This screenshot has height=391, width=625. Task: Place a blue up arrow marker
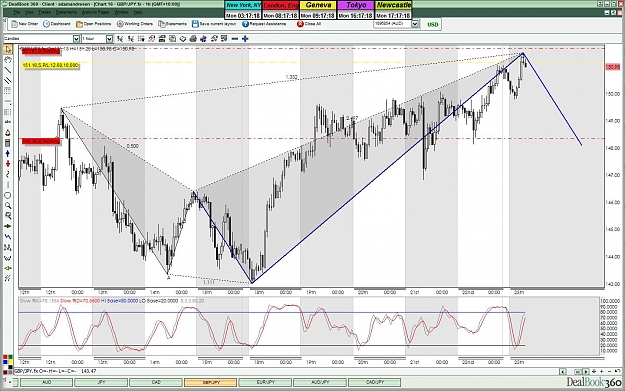pos(8,153)
